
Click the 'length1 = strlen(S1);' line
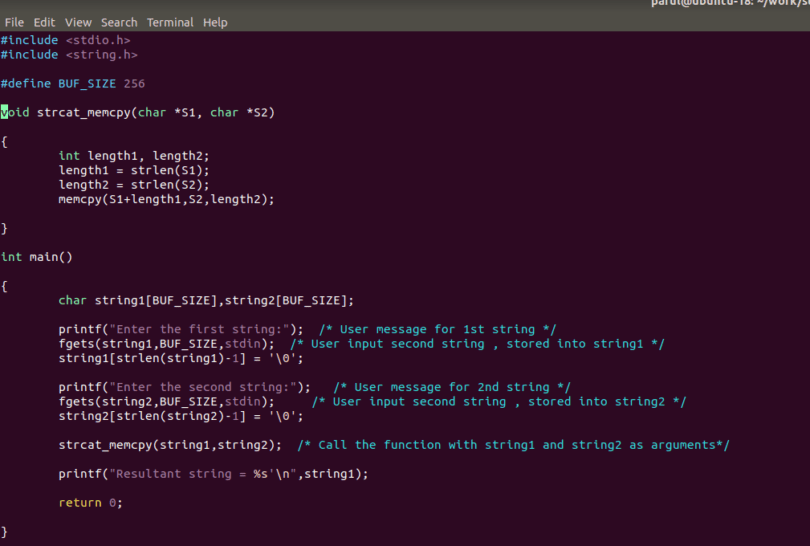[134, 170]
